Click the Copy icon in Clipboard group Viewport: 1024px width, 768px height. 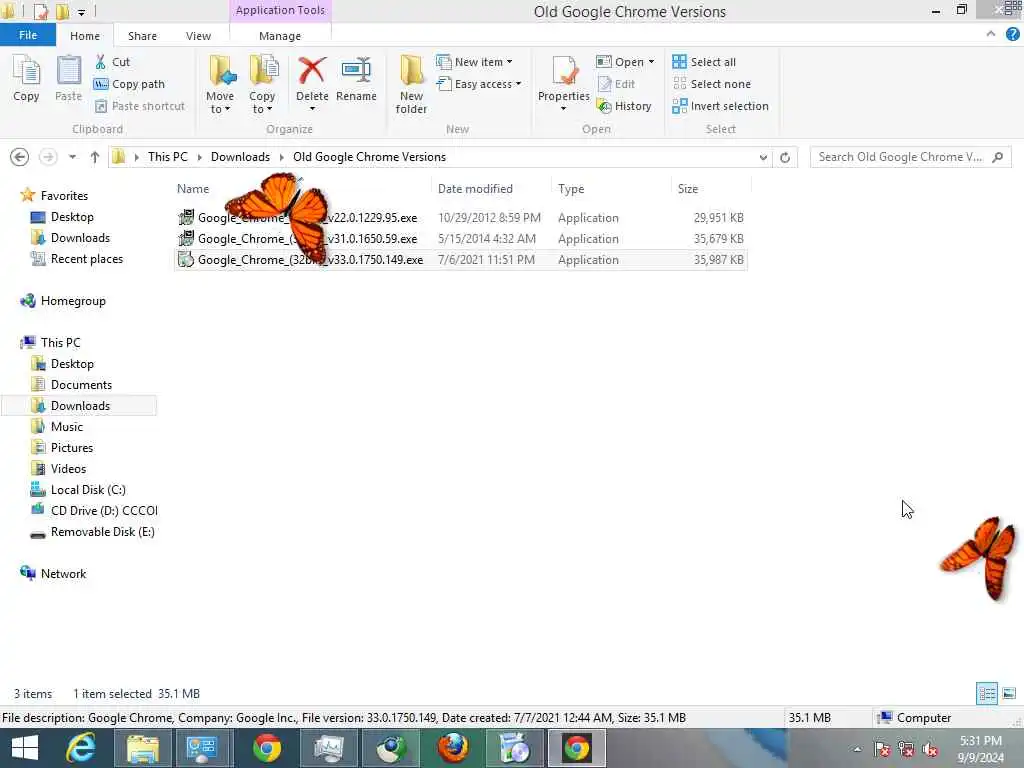(26, 78)
